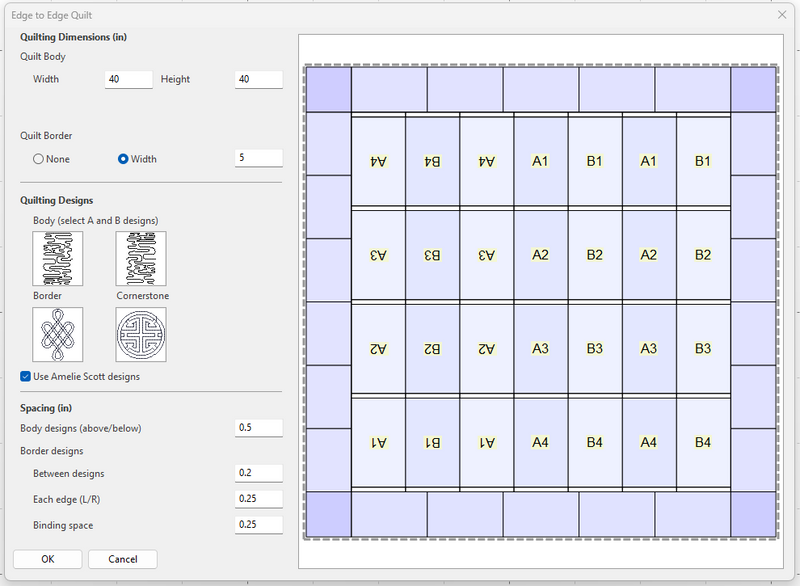
Task: Click the bottom-left cornerstone block in preview
Action: pos(328,514)
